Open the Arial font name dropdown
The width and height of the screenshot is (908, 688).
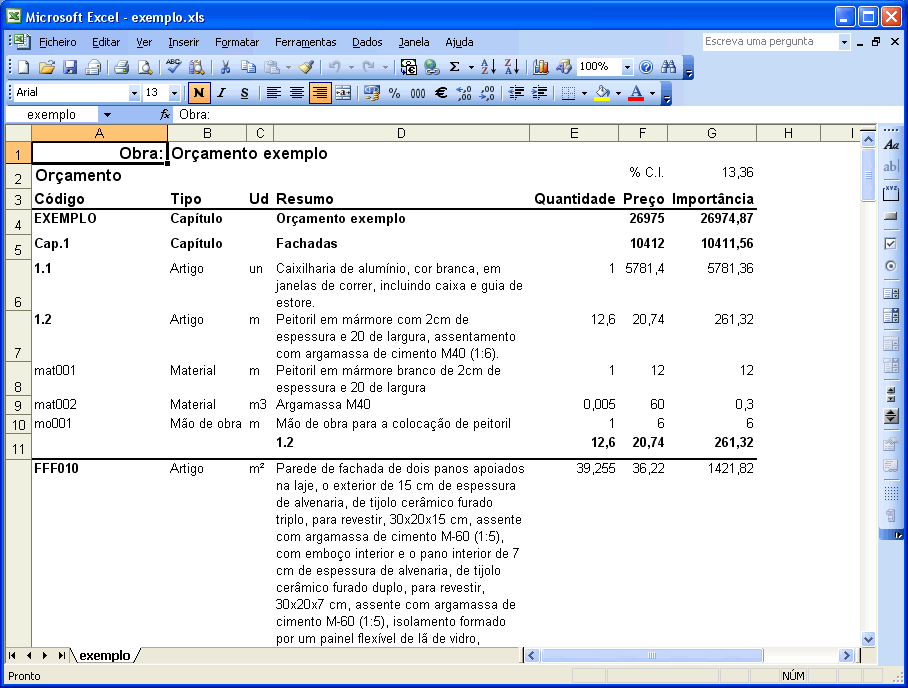point(134,93)
